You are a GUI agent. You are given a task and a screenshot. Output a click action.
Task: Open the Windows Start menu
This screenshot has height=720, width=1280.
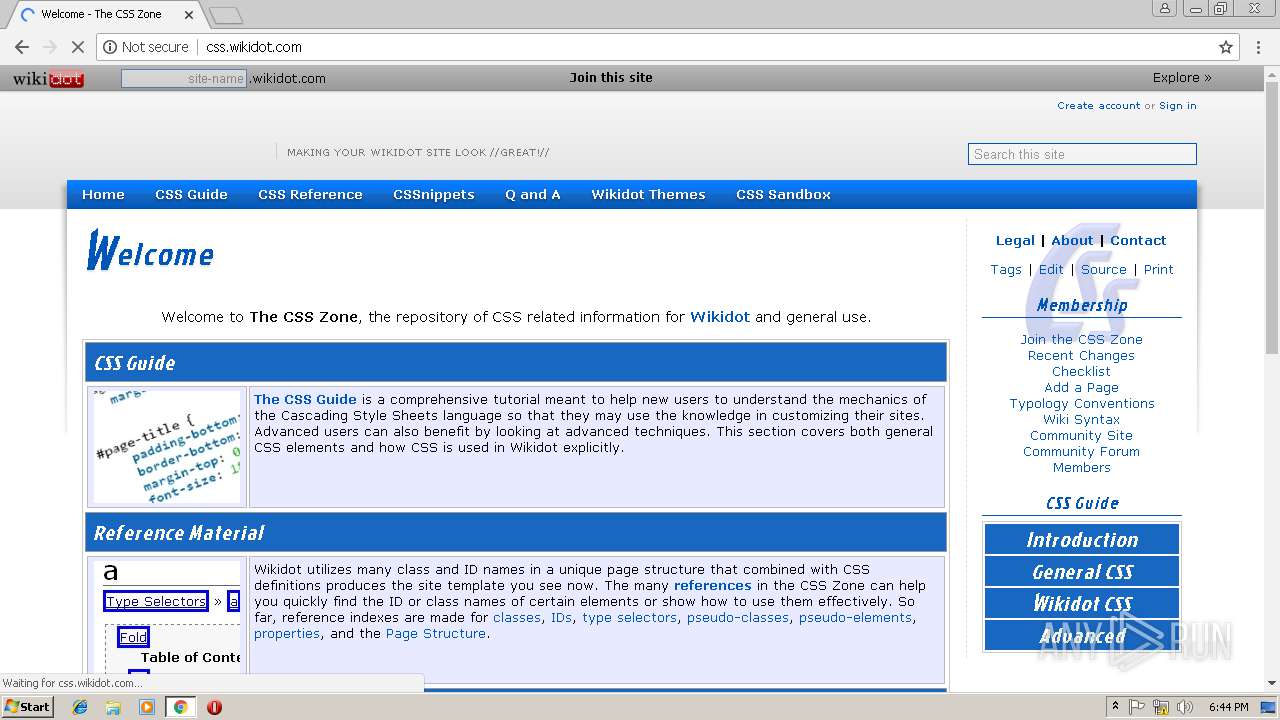pos(28,707)
